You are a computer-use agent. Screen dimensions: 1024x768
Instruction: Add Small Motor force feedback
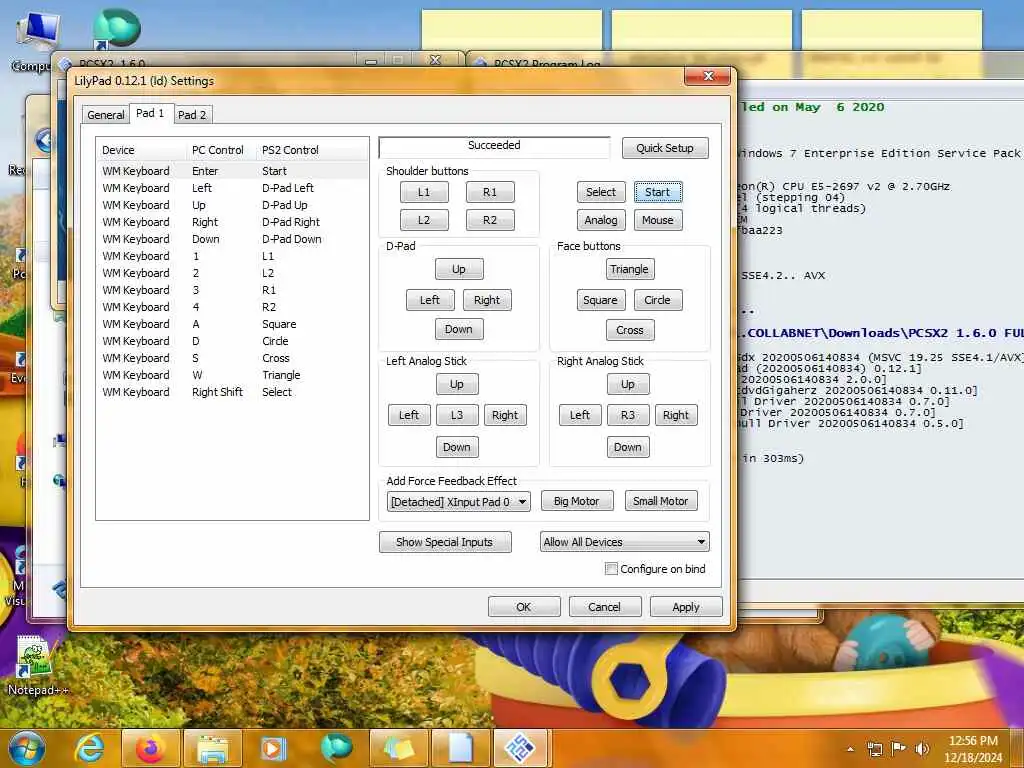click(x=661, y=501)
